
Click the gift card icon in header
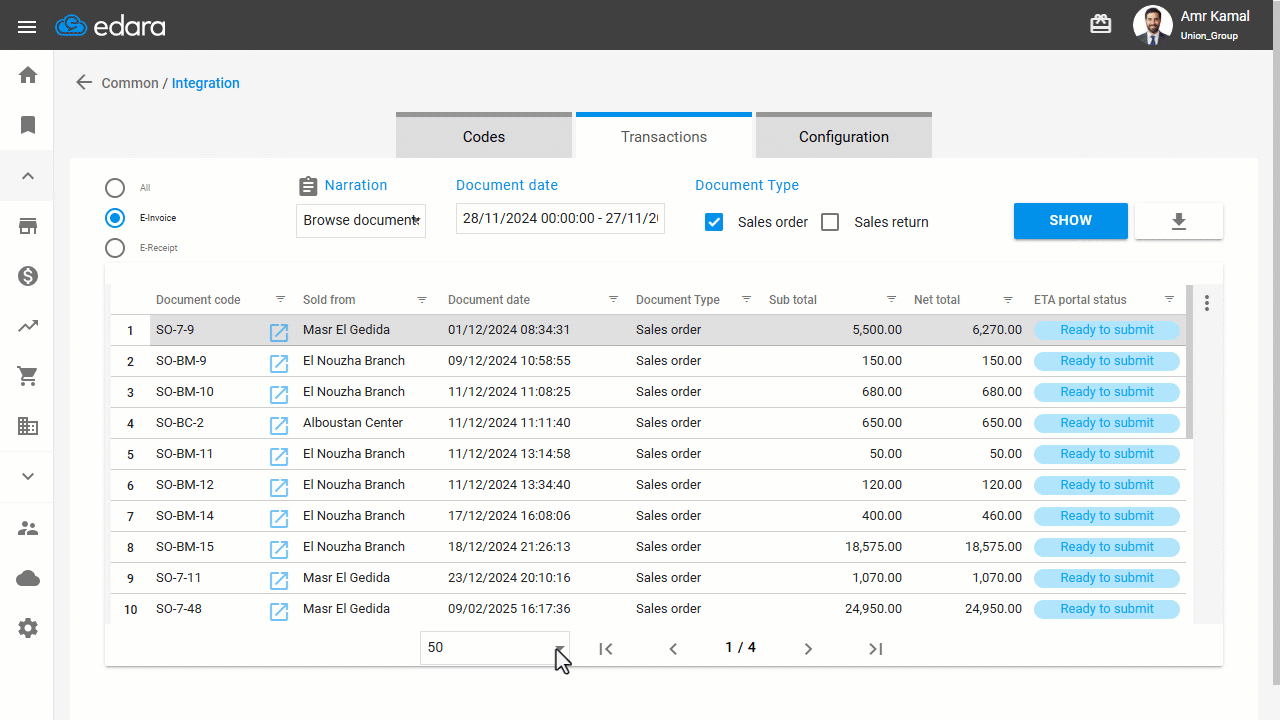pos(1101,25)
